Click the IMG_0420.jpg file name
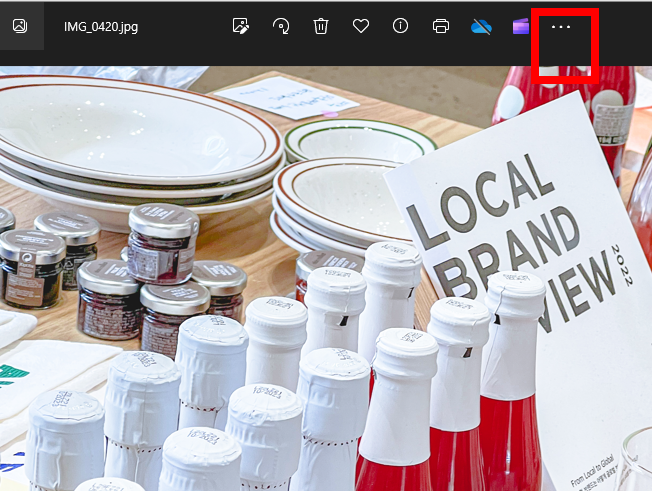 101,27
